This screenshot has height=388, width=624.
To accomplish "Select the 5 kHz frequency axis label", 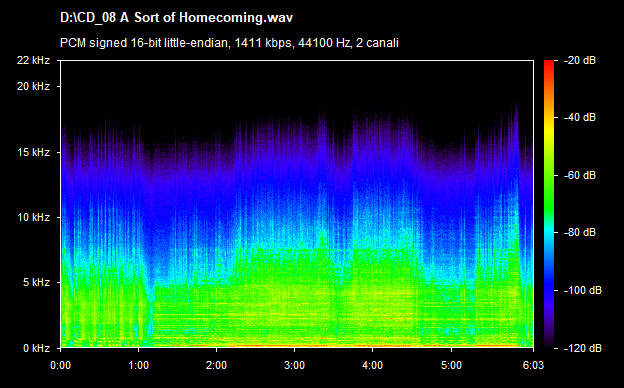I will 36,283.
